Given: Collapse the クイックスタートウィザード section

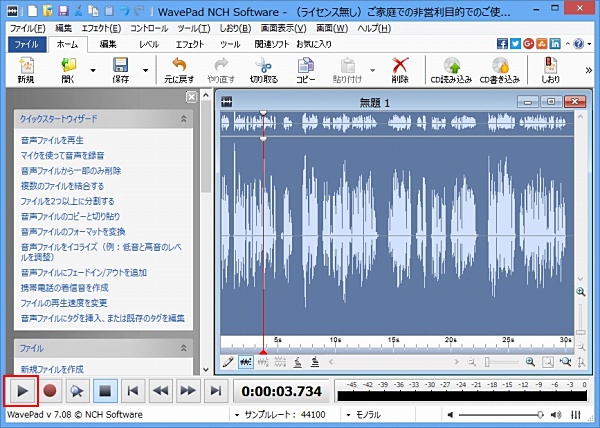Looking at the screenshot, I should coord(184,119).
